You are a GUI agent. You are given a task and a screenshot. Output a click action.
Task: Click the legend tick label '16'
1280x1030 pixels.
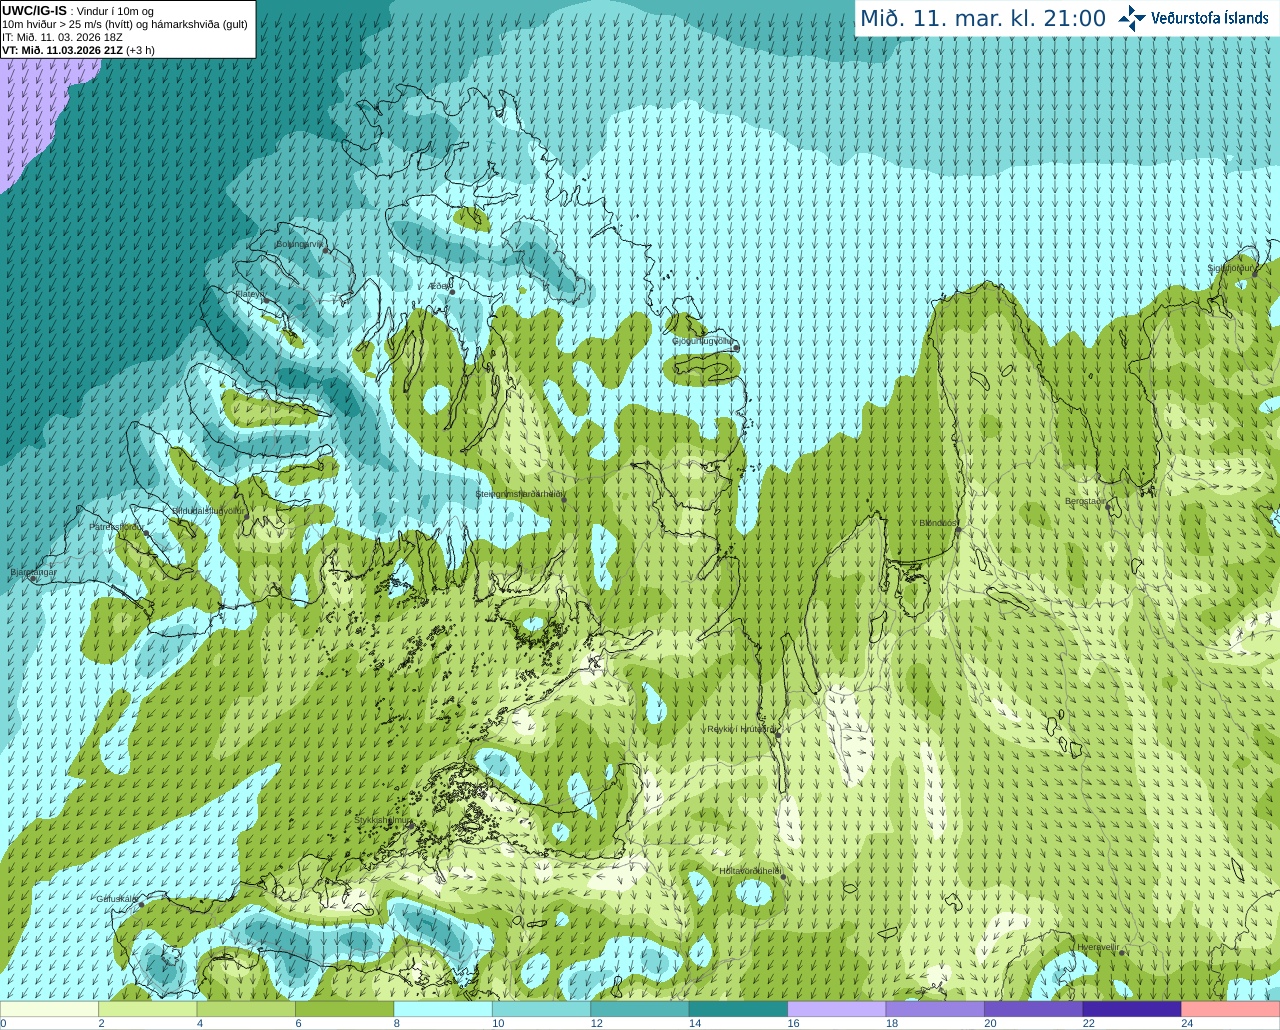793,1023
